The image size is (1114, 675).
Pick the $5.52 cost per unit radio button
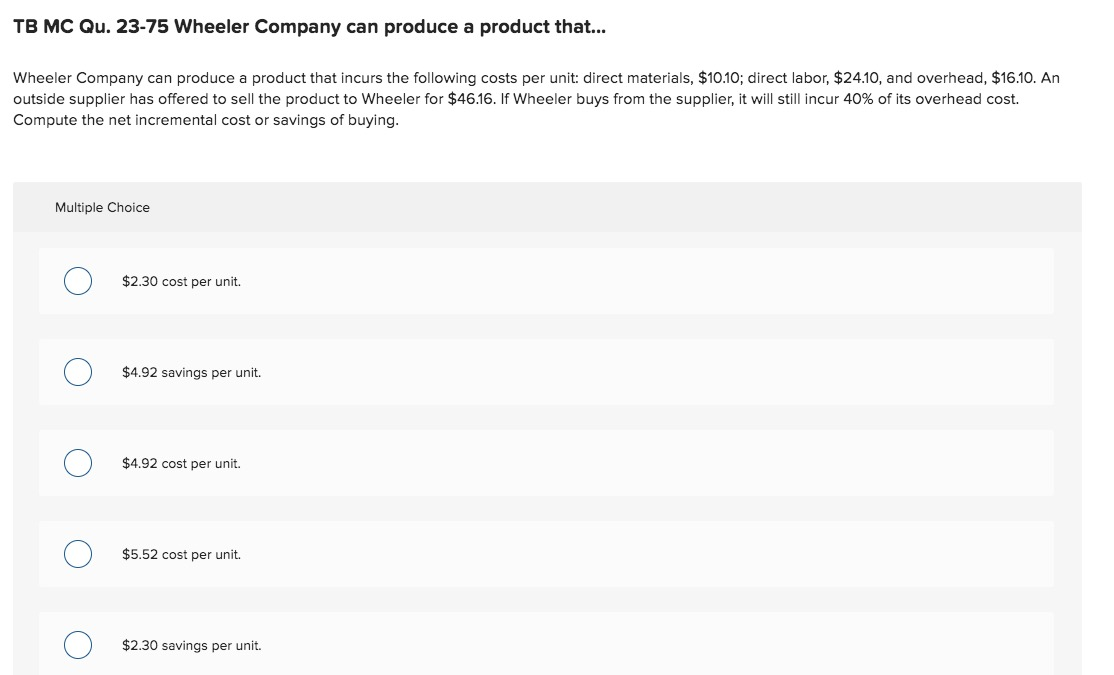pyautogui.click(x=78, y=555)
